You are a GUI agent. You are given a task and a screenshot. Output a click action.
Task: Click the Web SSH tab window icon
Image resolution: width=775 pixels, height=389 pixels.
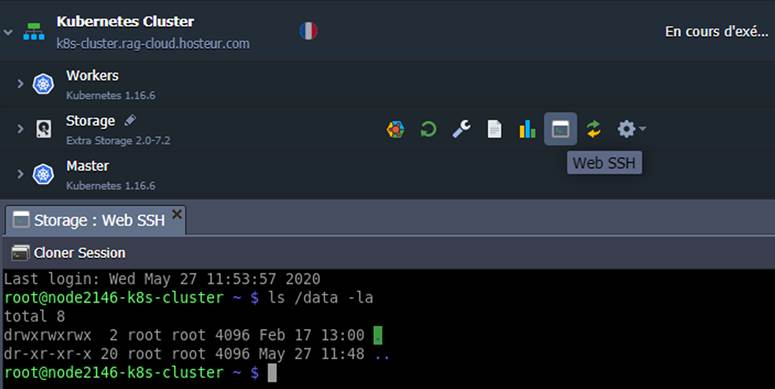(x=21, y=219)
